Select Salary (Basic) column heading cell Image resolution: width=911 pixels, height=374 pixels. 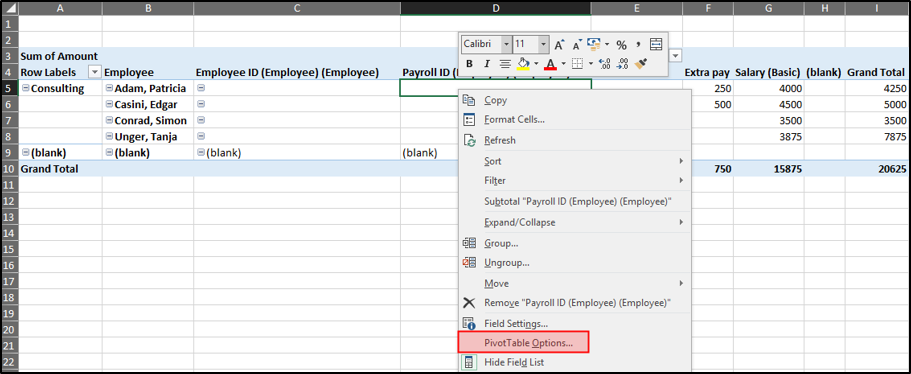click(768, 72)
